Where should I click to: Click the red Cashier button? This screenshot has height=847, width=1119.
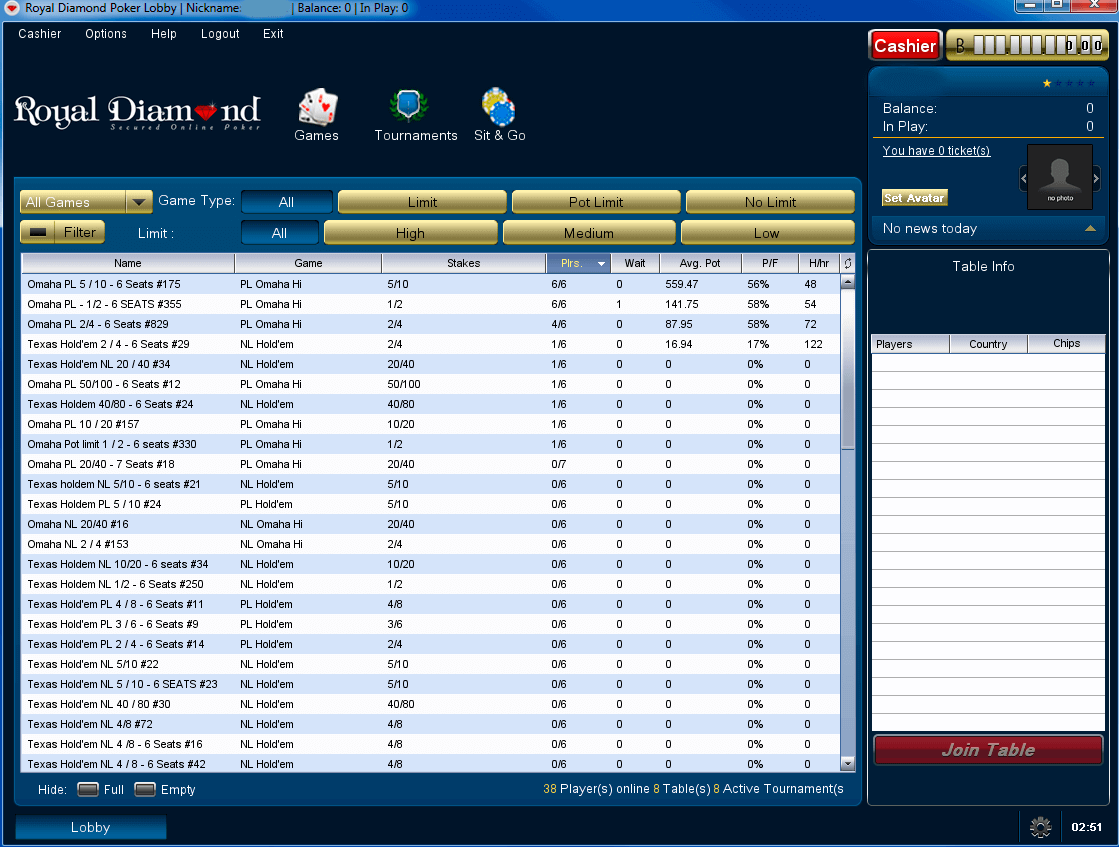904,46
